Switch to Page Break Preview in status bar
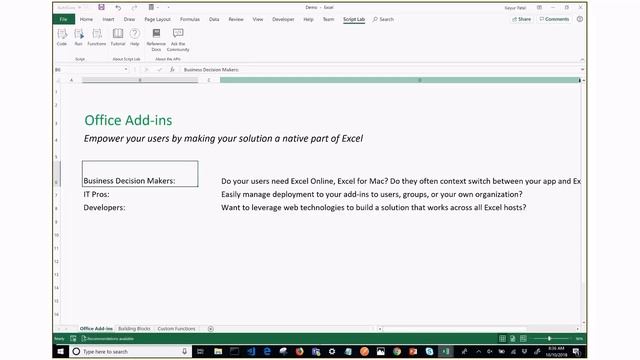 pyautogui.click(x=523, y=339)
